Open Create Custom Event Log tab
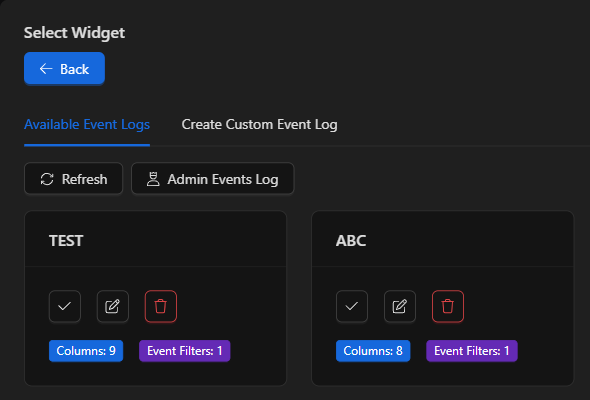The image size is (590, 400). coord(260,125)
